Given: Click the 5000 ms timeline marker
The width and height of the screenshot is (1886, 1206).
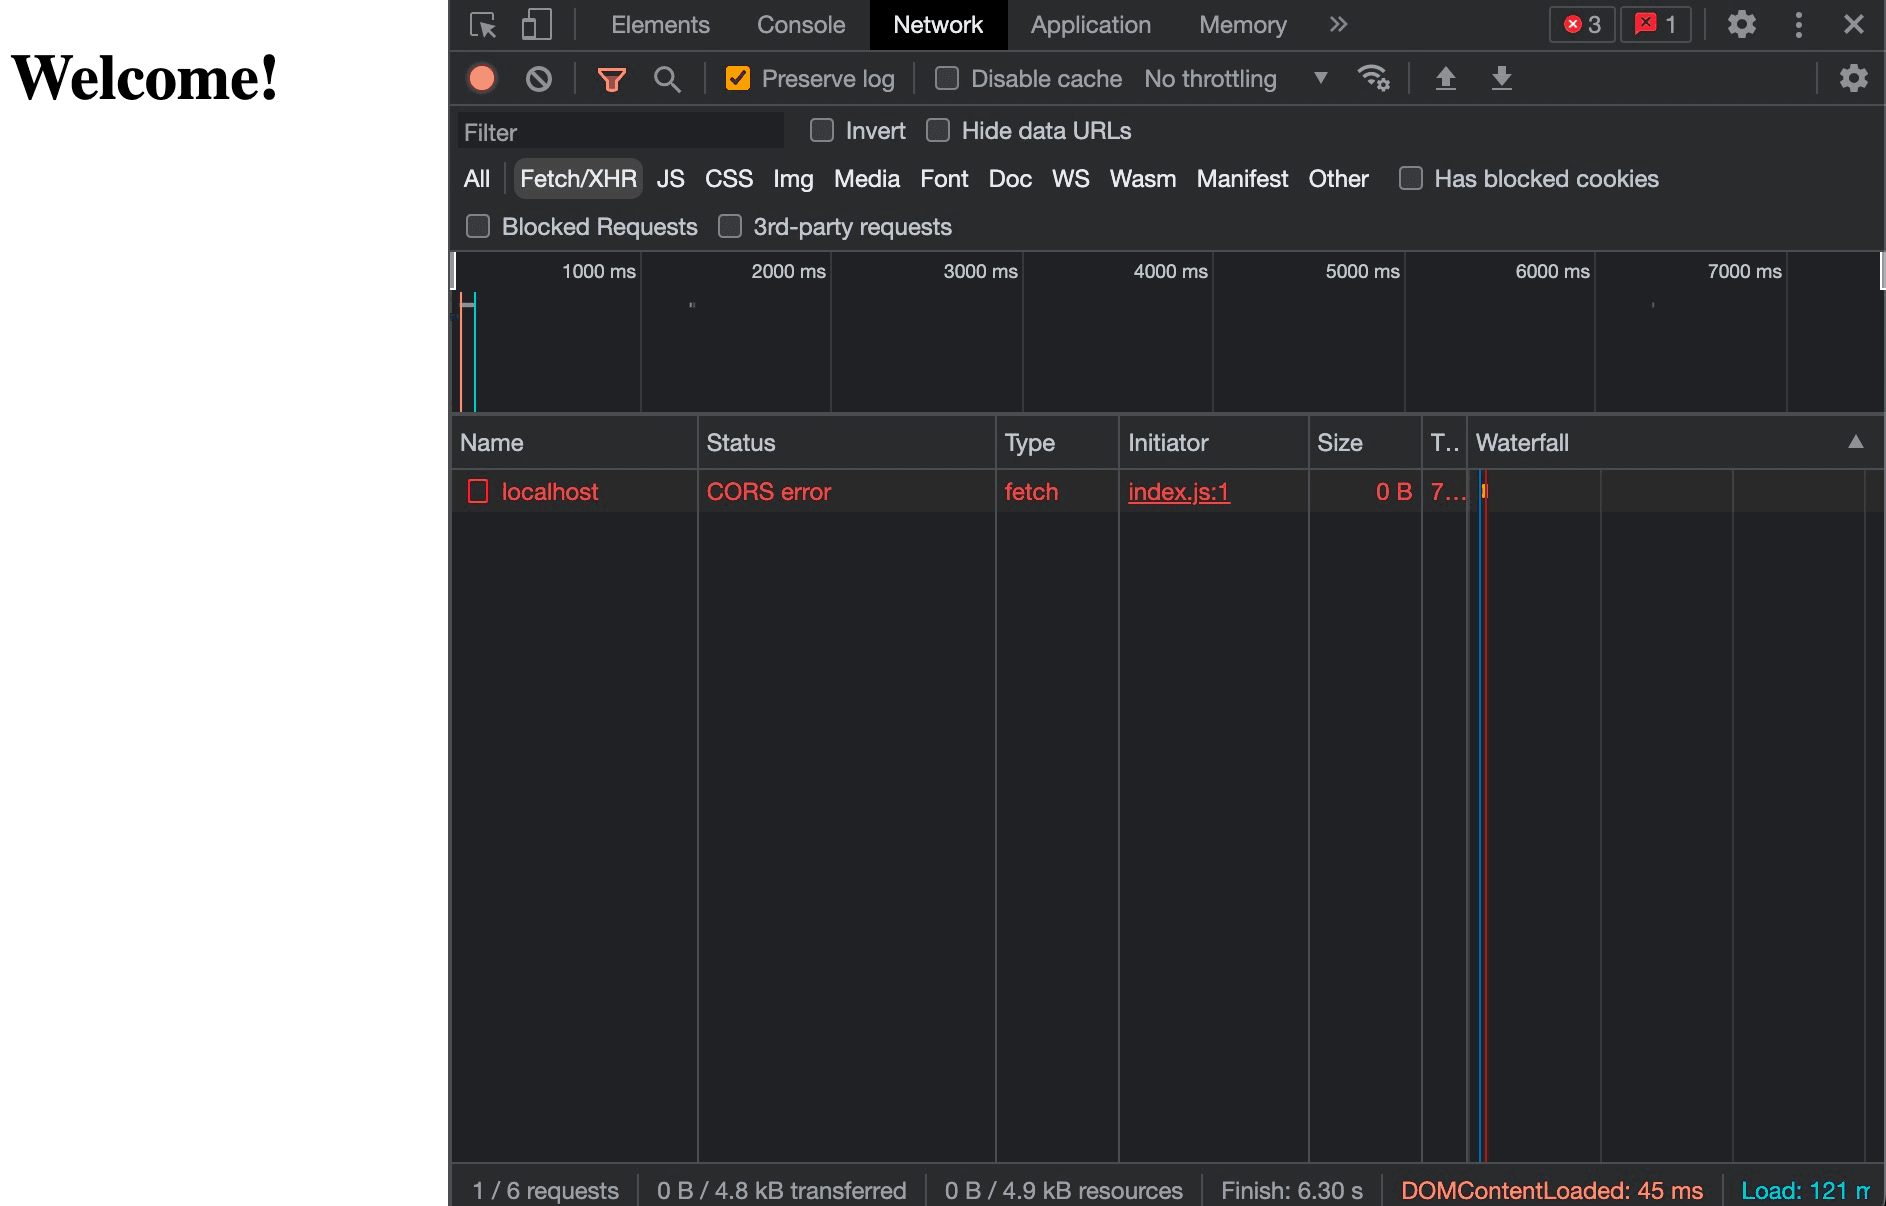Looking at the screenshot, I should coord(1362,271).
